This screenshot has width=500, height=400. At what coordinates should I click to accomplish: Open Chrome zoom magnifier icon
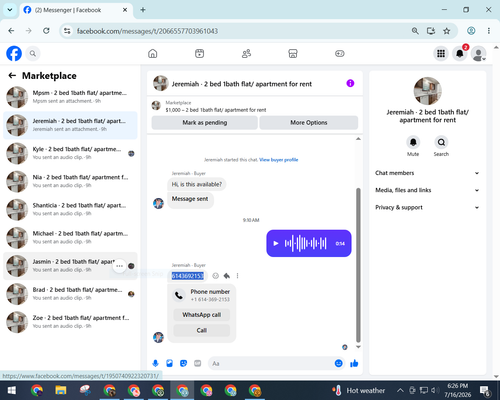pos(415,31)
